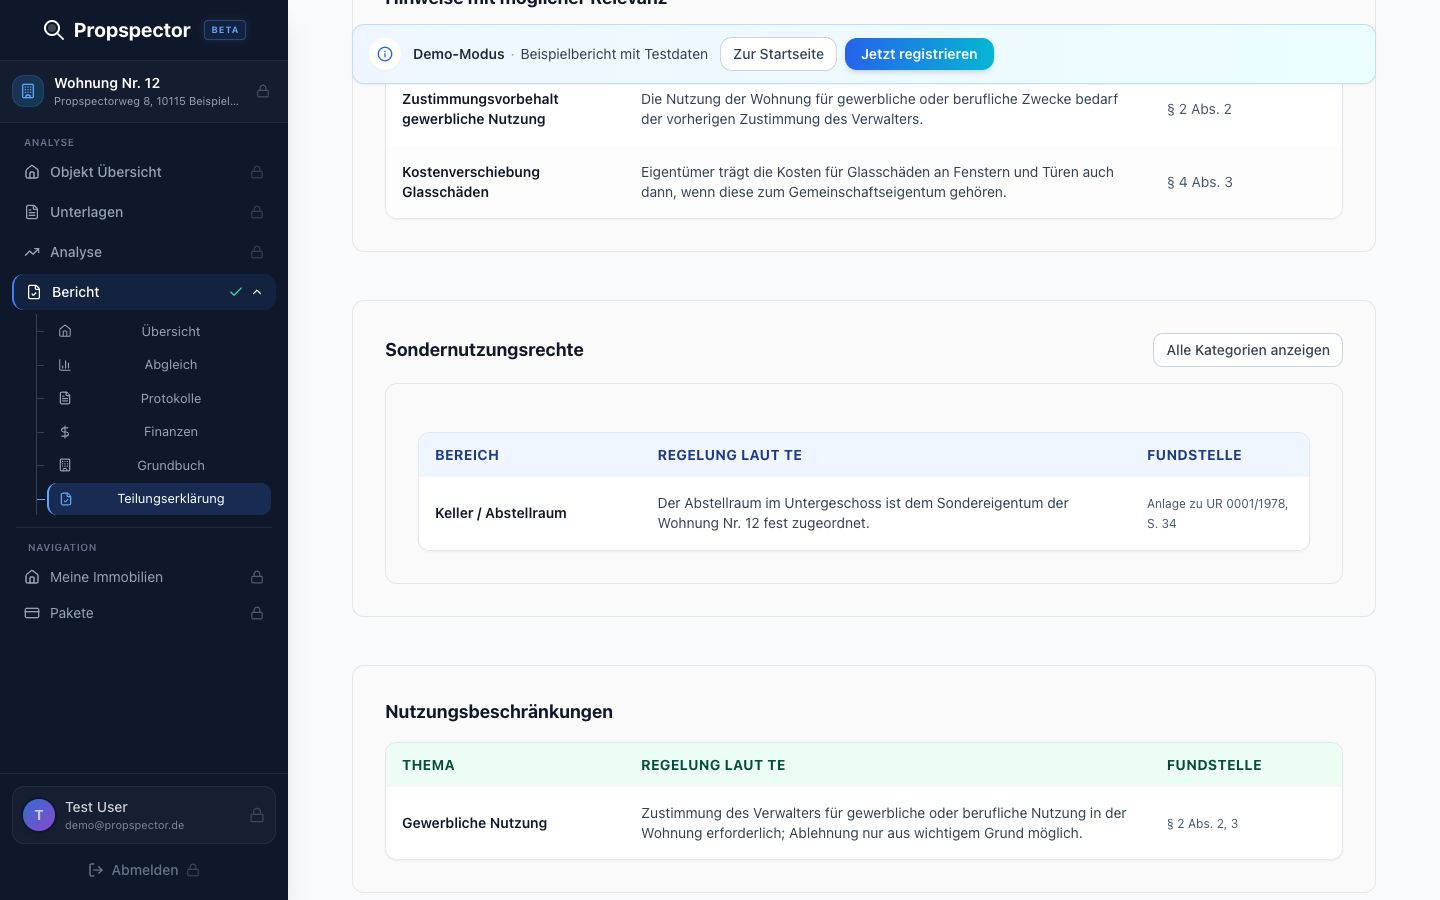Click the Propspector magnifier logo icon
The width and height of the screenshot is (1440, 900).
coord(54,30)
